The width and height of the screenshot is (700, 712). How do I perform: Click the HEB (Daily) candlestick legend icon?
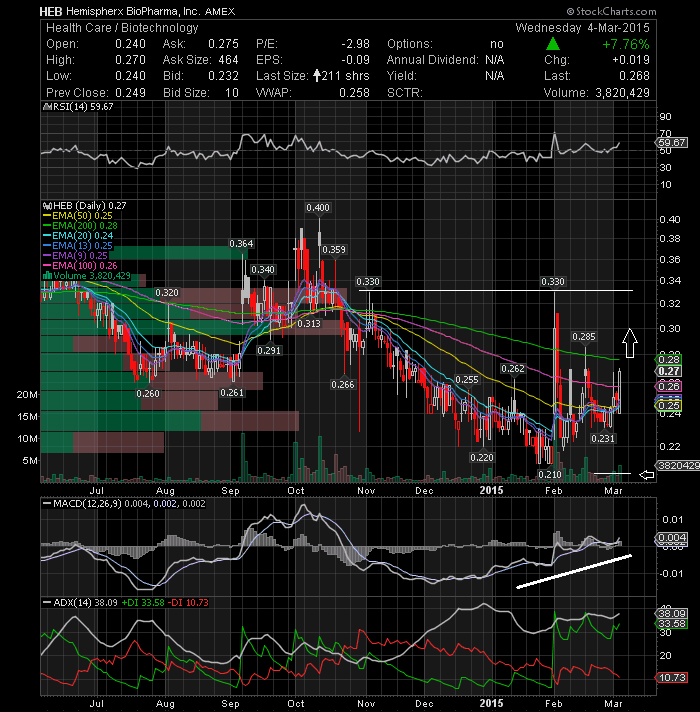[x=47, y=206]
